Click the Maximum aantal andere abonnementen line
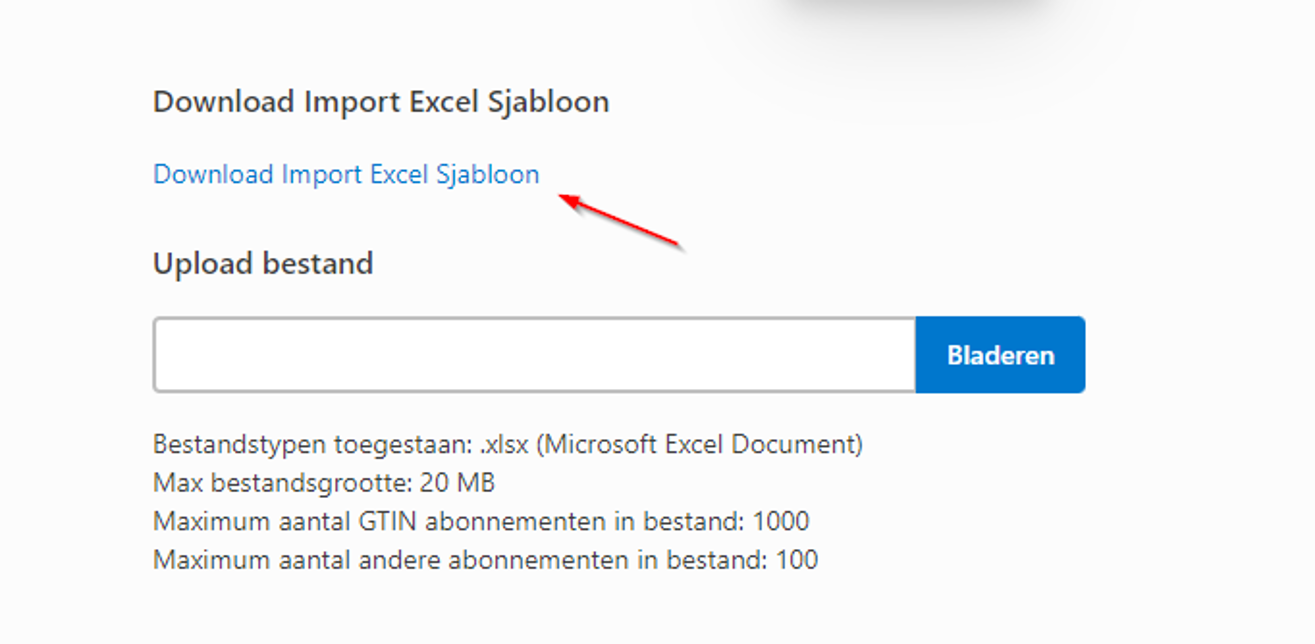The image size is (1315, 644). click(x=485, y=559)
